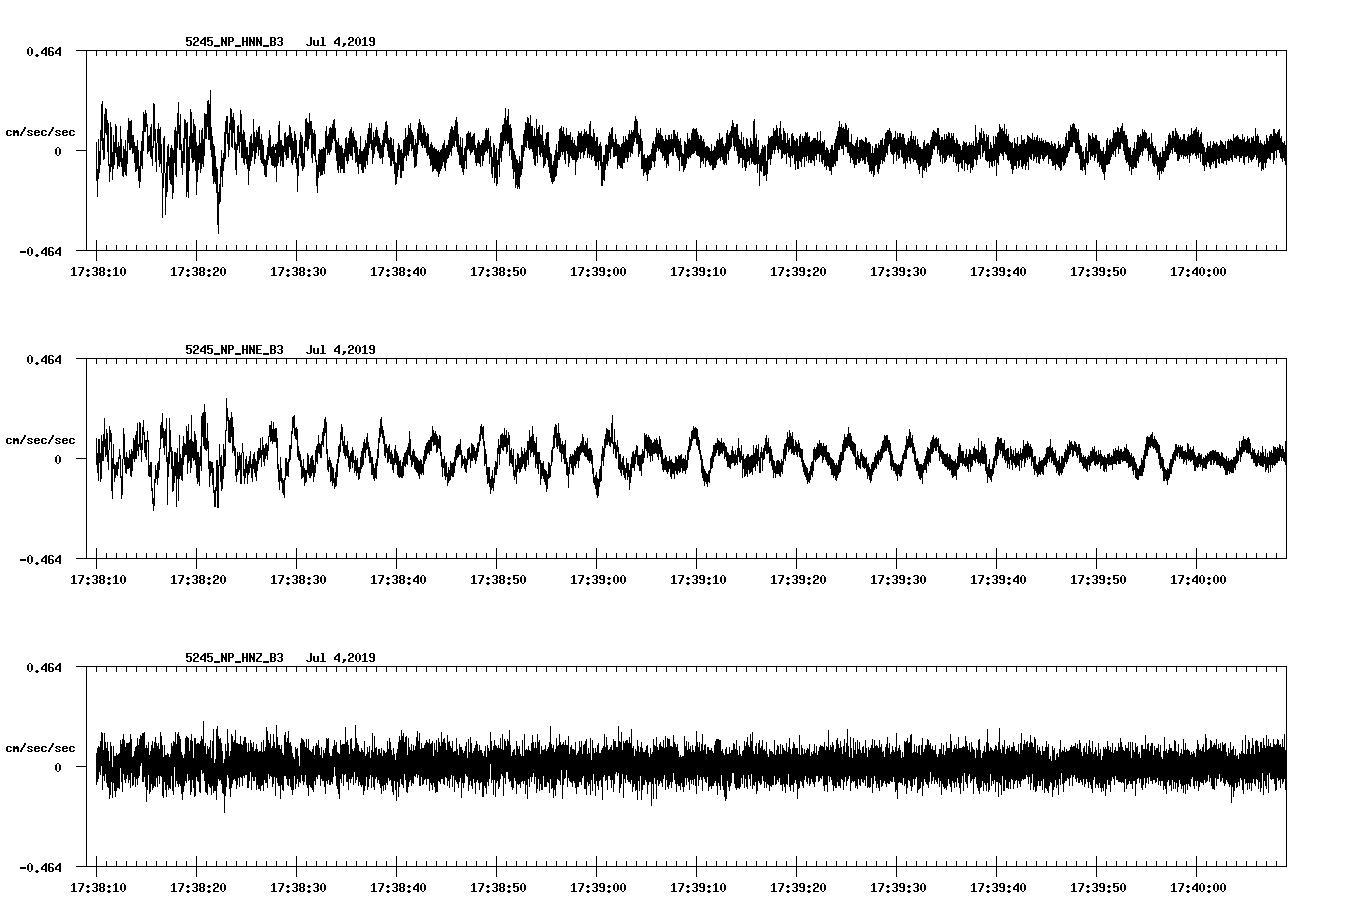Pick 17:38:50 time label under HNE plot
The width and height of the screenshot is (1358, 924).
(498, 579)
